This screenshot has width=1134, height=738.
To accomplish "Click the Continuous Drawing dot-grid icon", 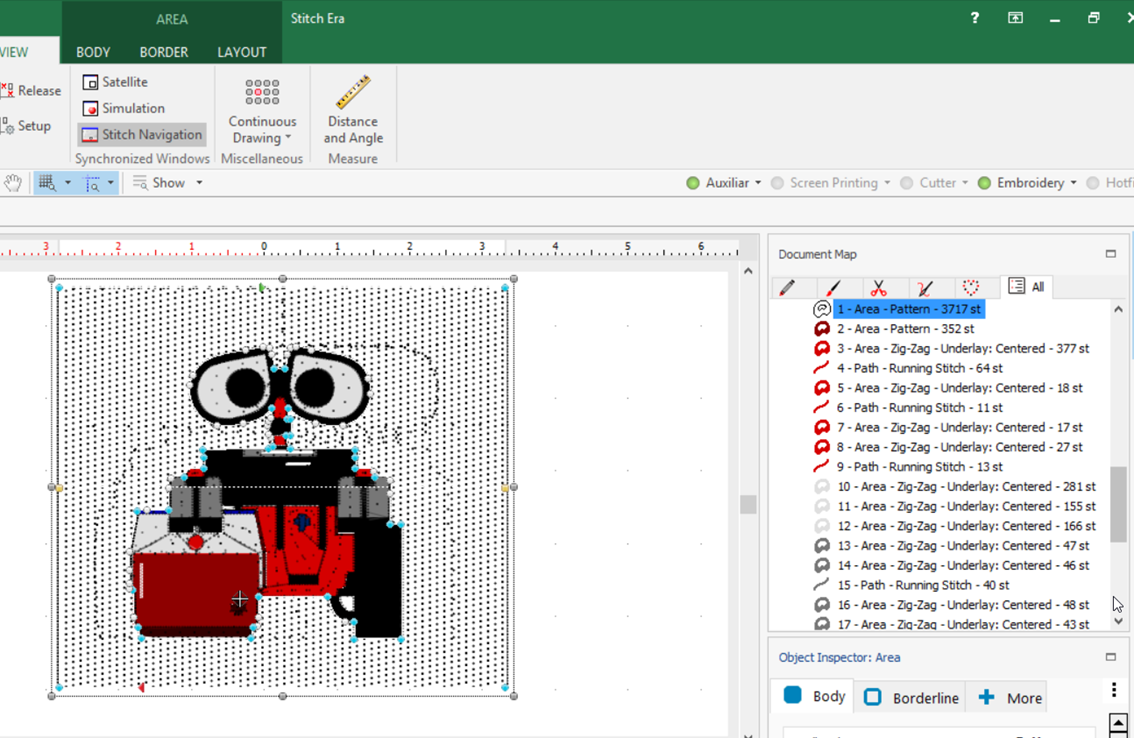I will click(262, 92).
